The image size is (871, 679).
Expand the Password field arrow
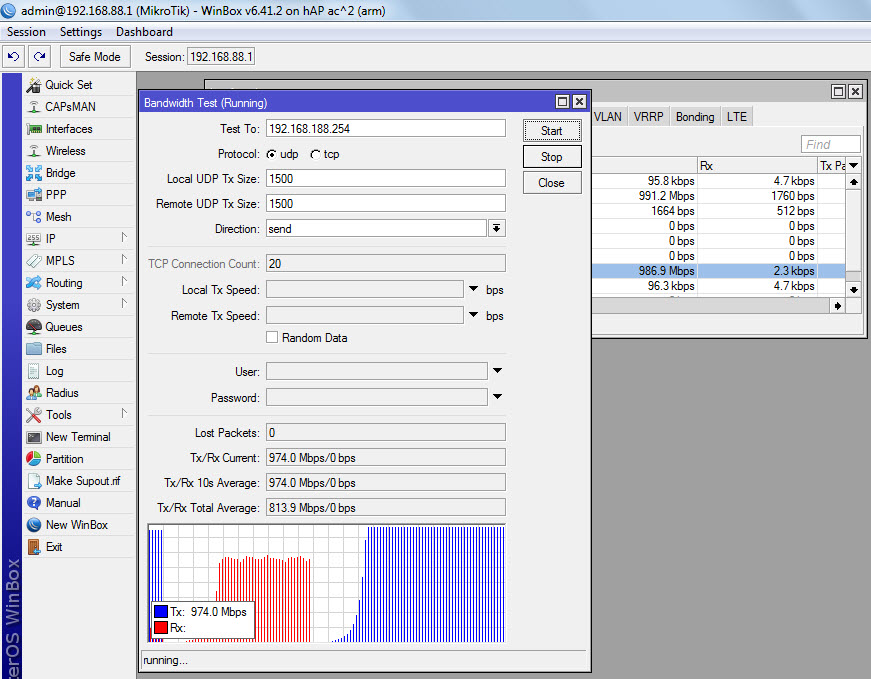[497, 397]
